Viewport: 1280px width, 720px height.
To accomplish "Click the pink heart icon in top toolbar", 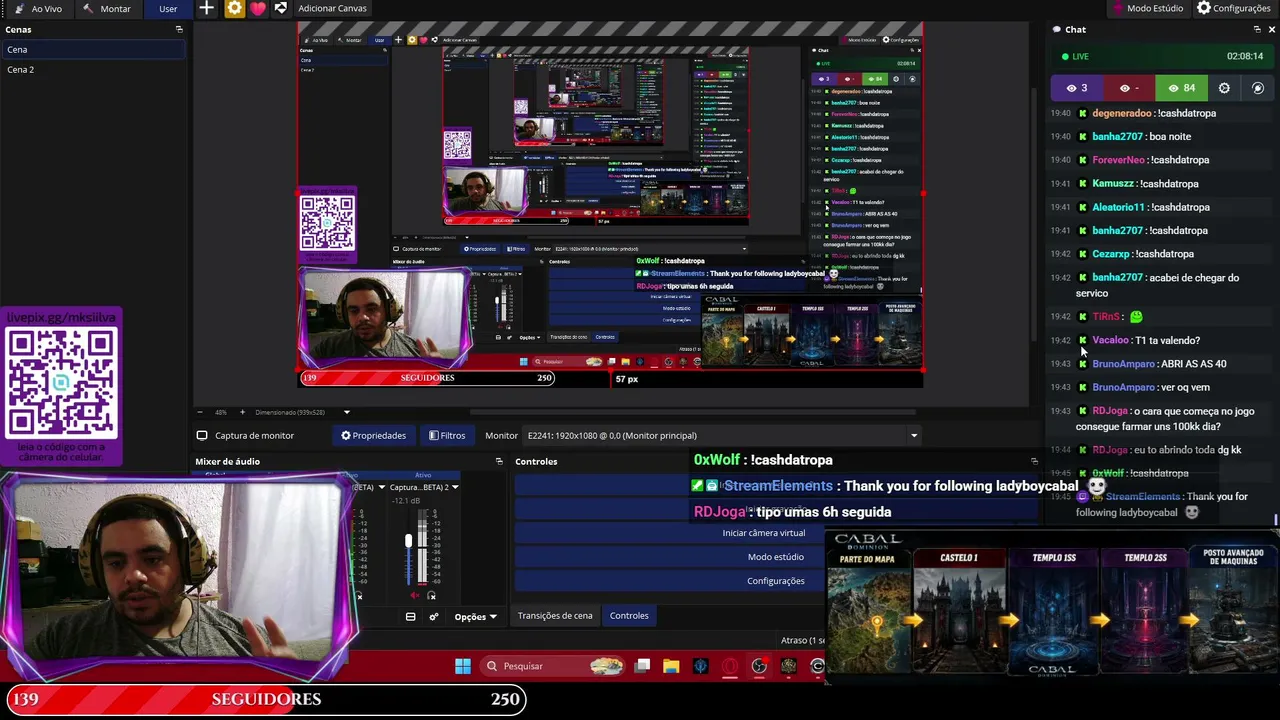I will 258,8.
